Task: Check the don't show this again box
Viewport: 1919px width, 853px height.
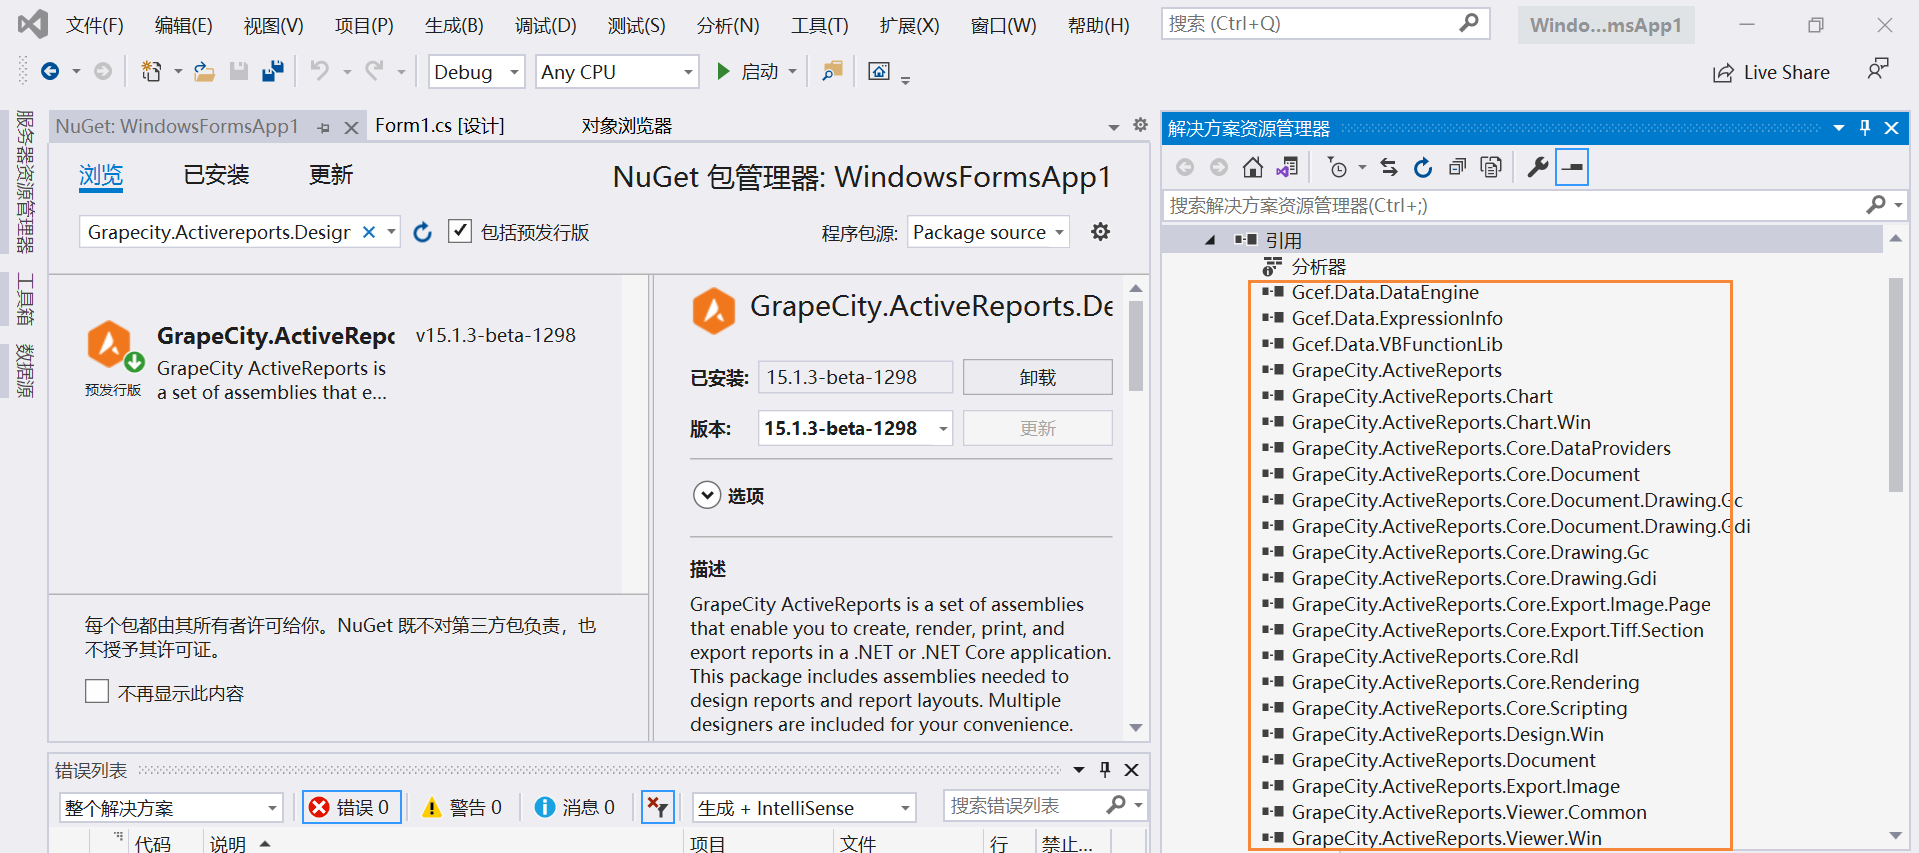Action: (97, 691)
